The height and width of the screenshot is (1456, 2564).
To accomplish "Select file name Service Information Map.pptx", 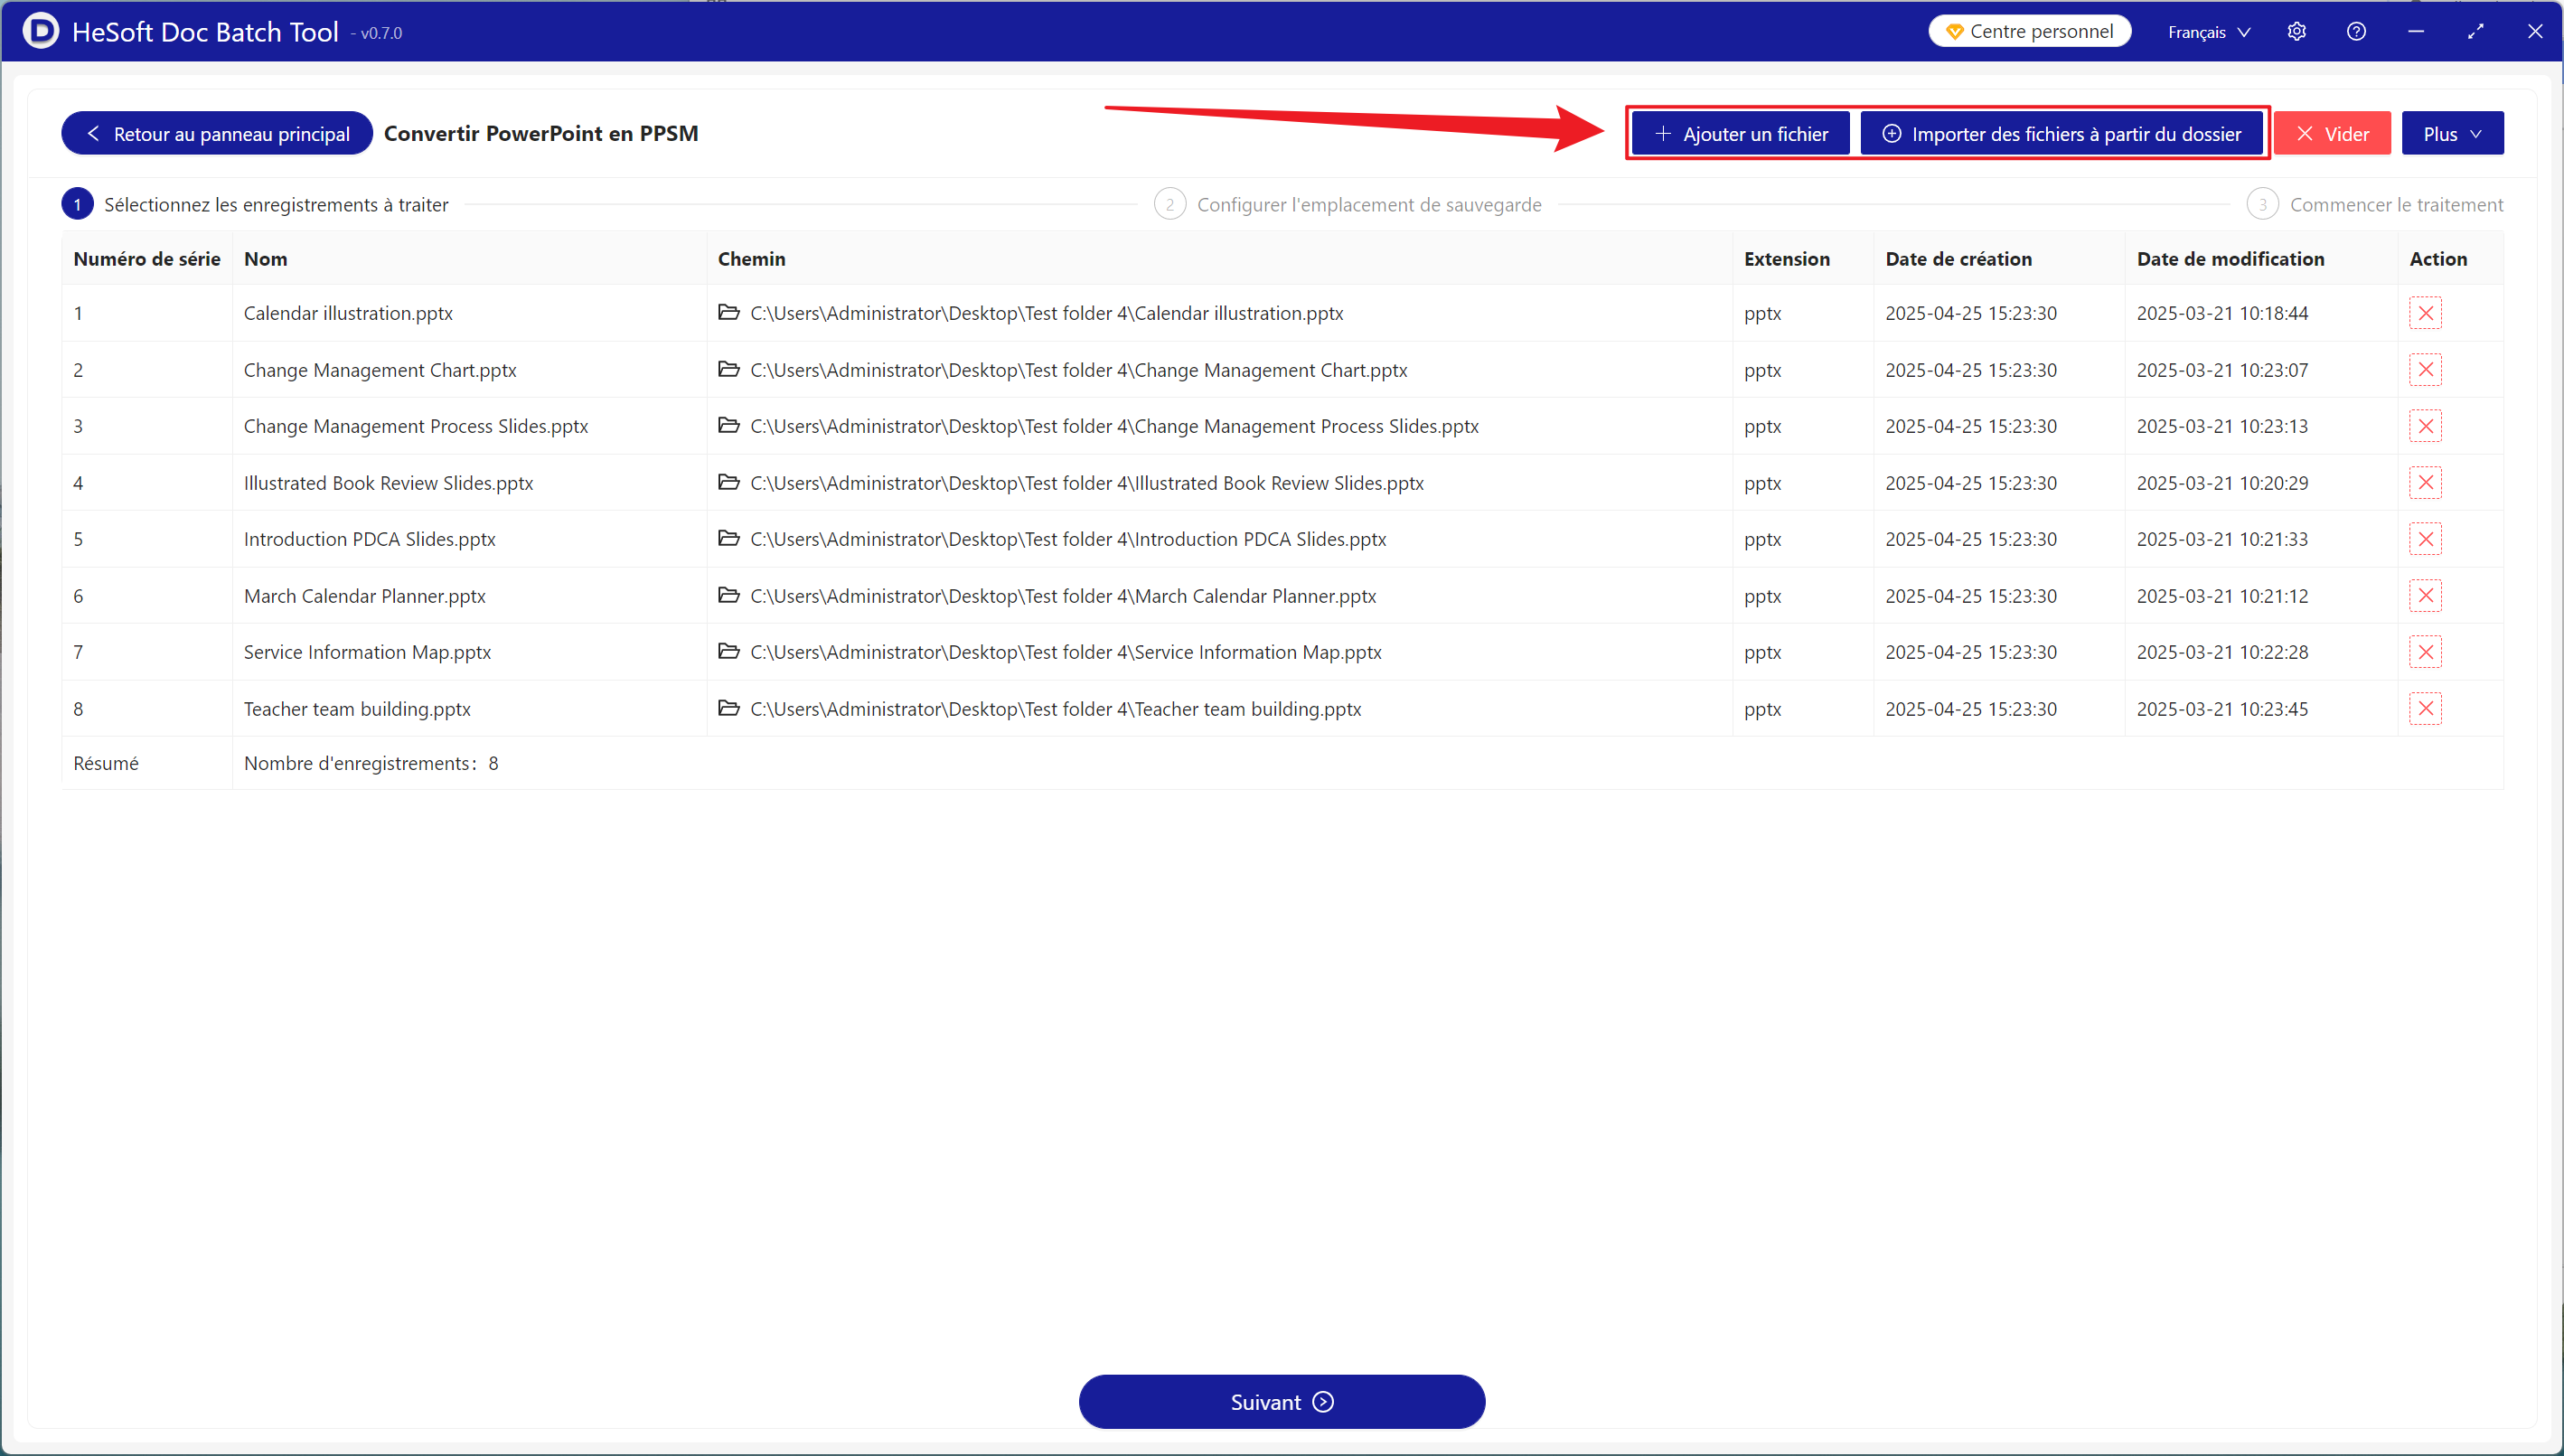I will tap(368, 652).
